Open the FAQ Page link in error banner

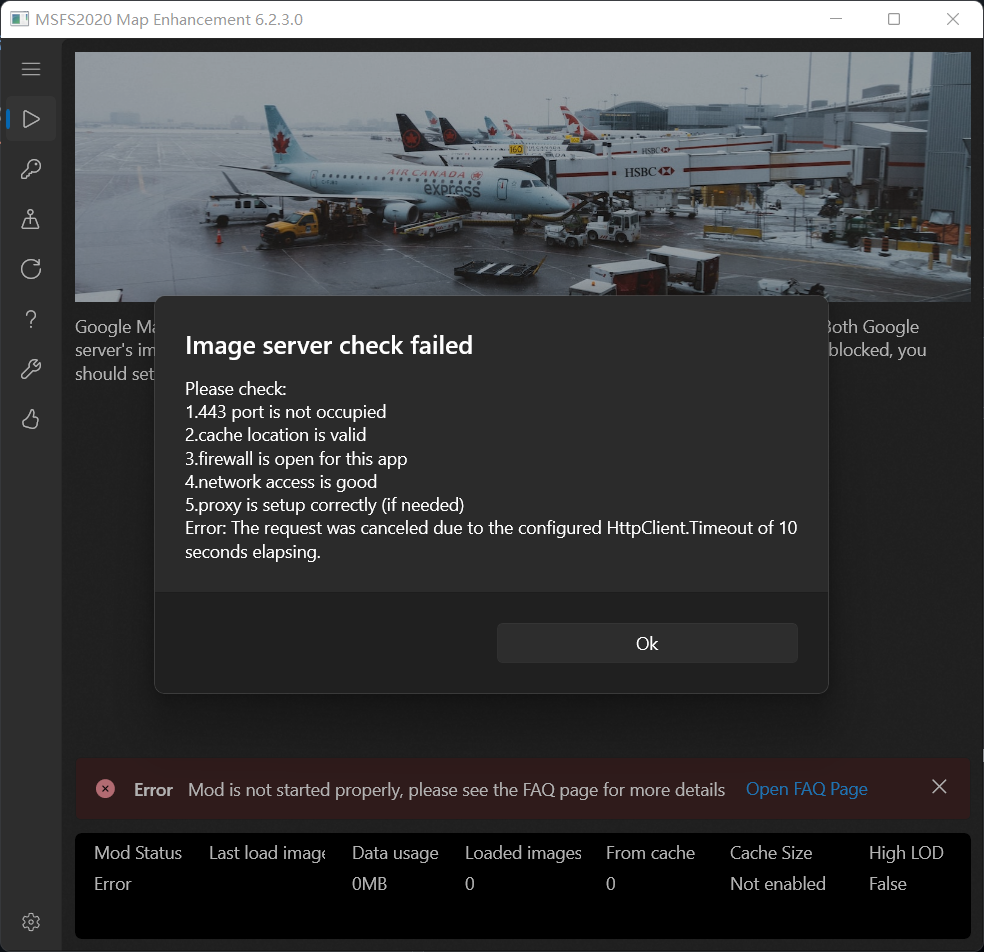click(x=806, y=789)
